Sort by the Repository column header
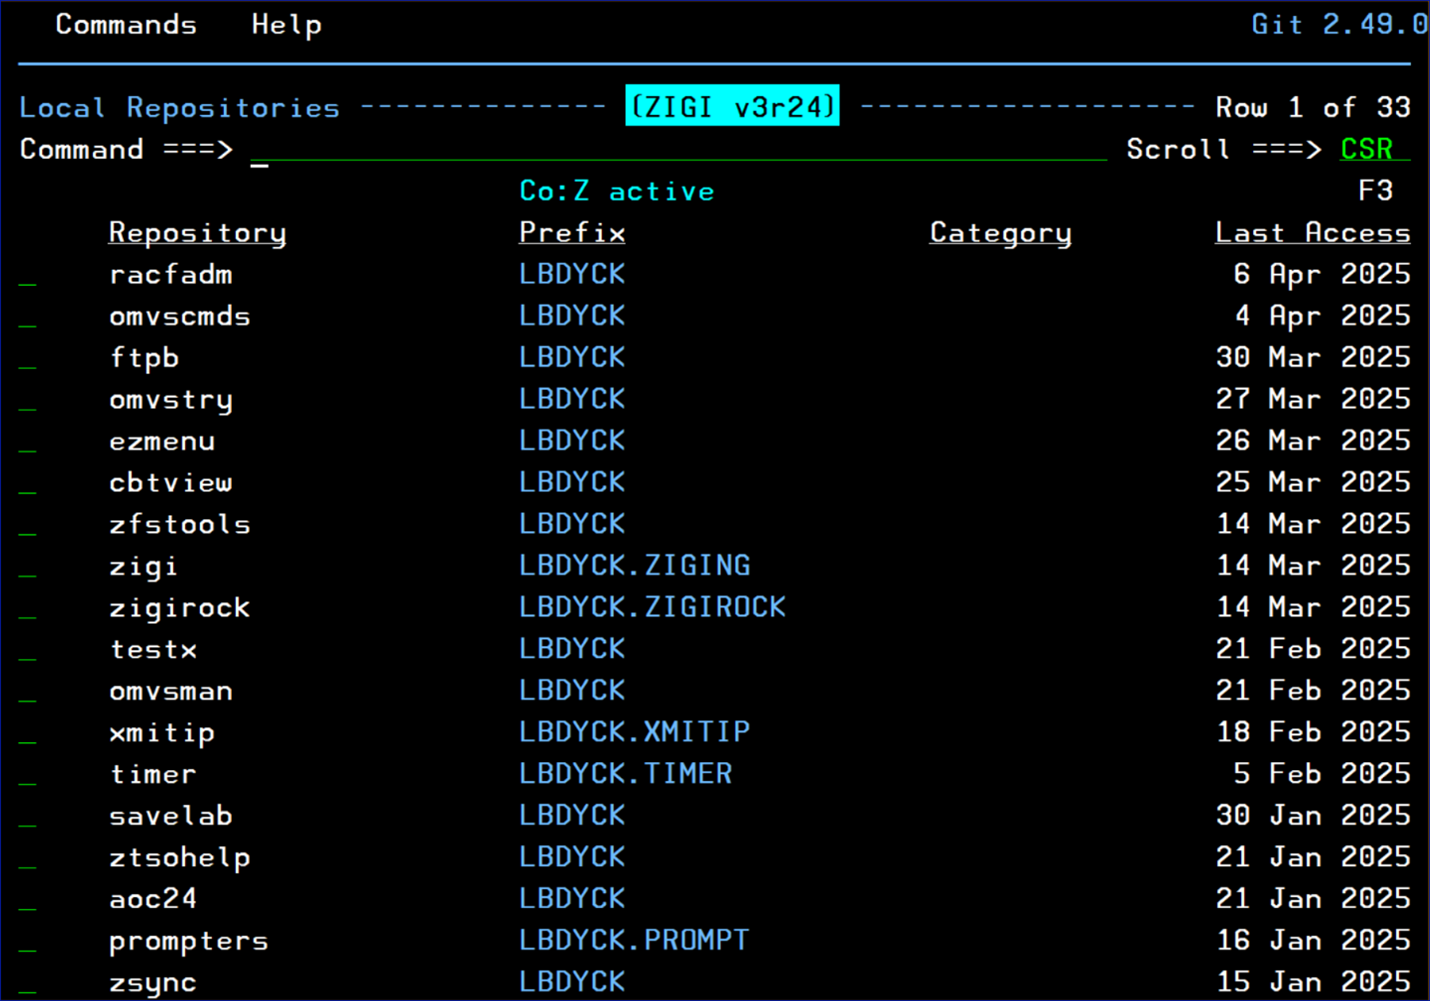This screenshot has height=1001, width=1430. [197, 232]
